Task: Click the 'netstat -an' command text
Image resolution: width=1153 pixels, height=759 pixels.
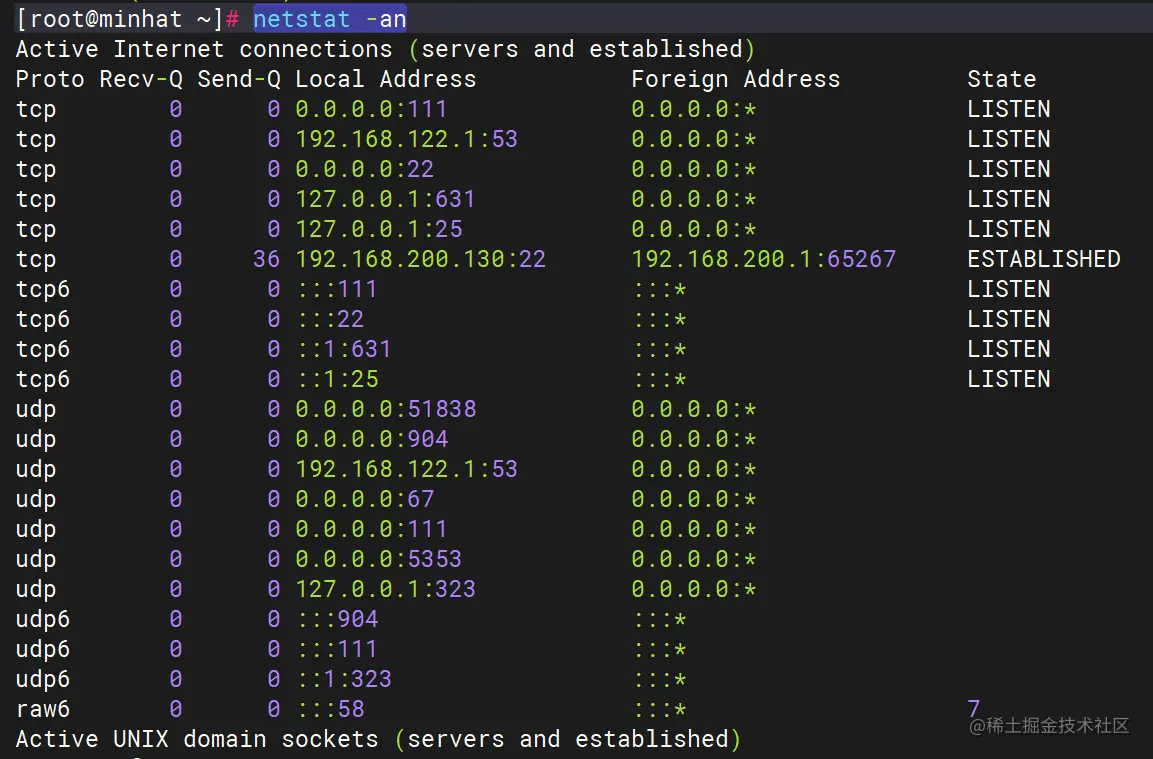Action: click(x=329, y=18)
